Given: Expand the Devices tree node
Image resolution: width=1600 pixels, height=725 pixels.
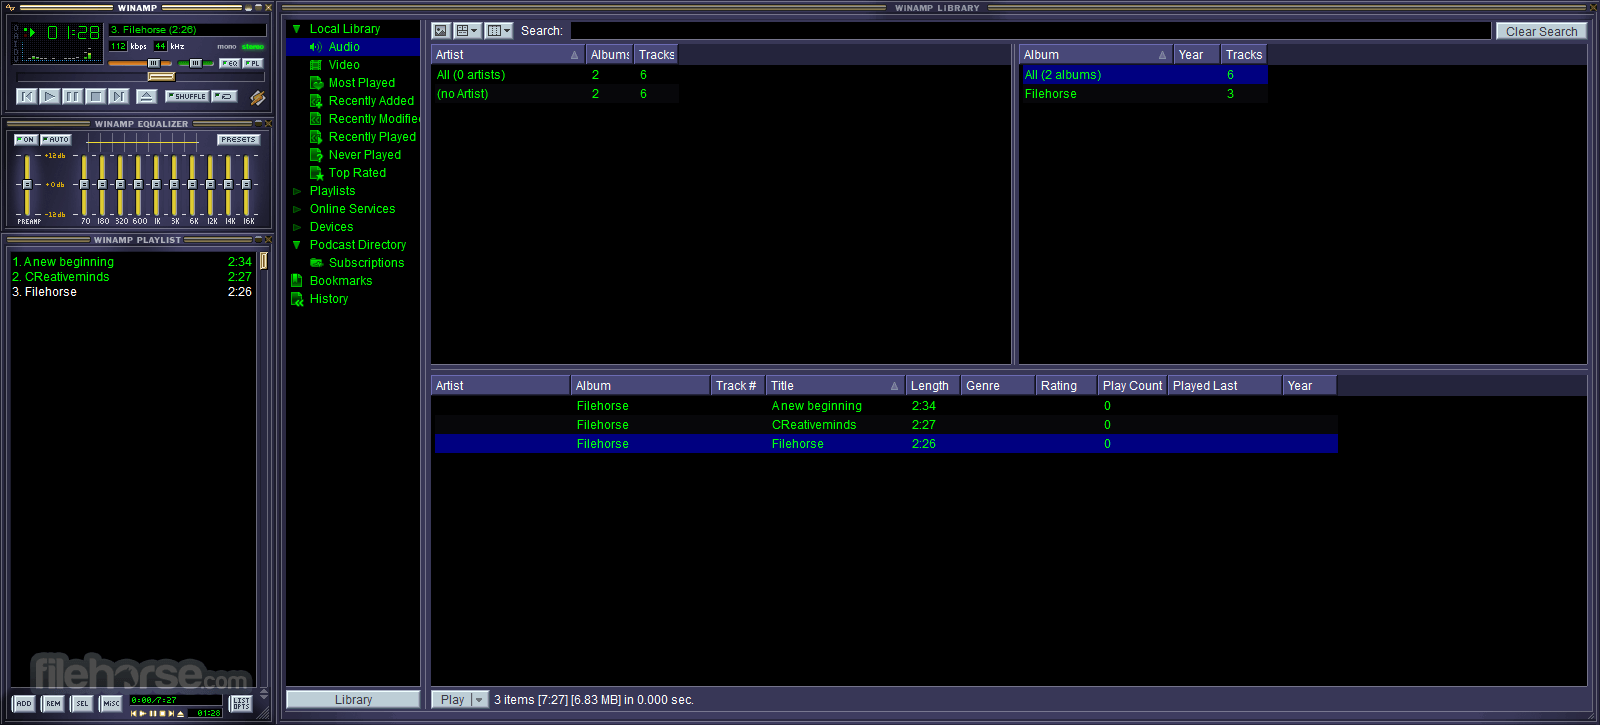Looking at the screenshot, I should pos(296,227).
